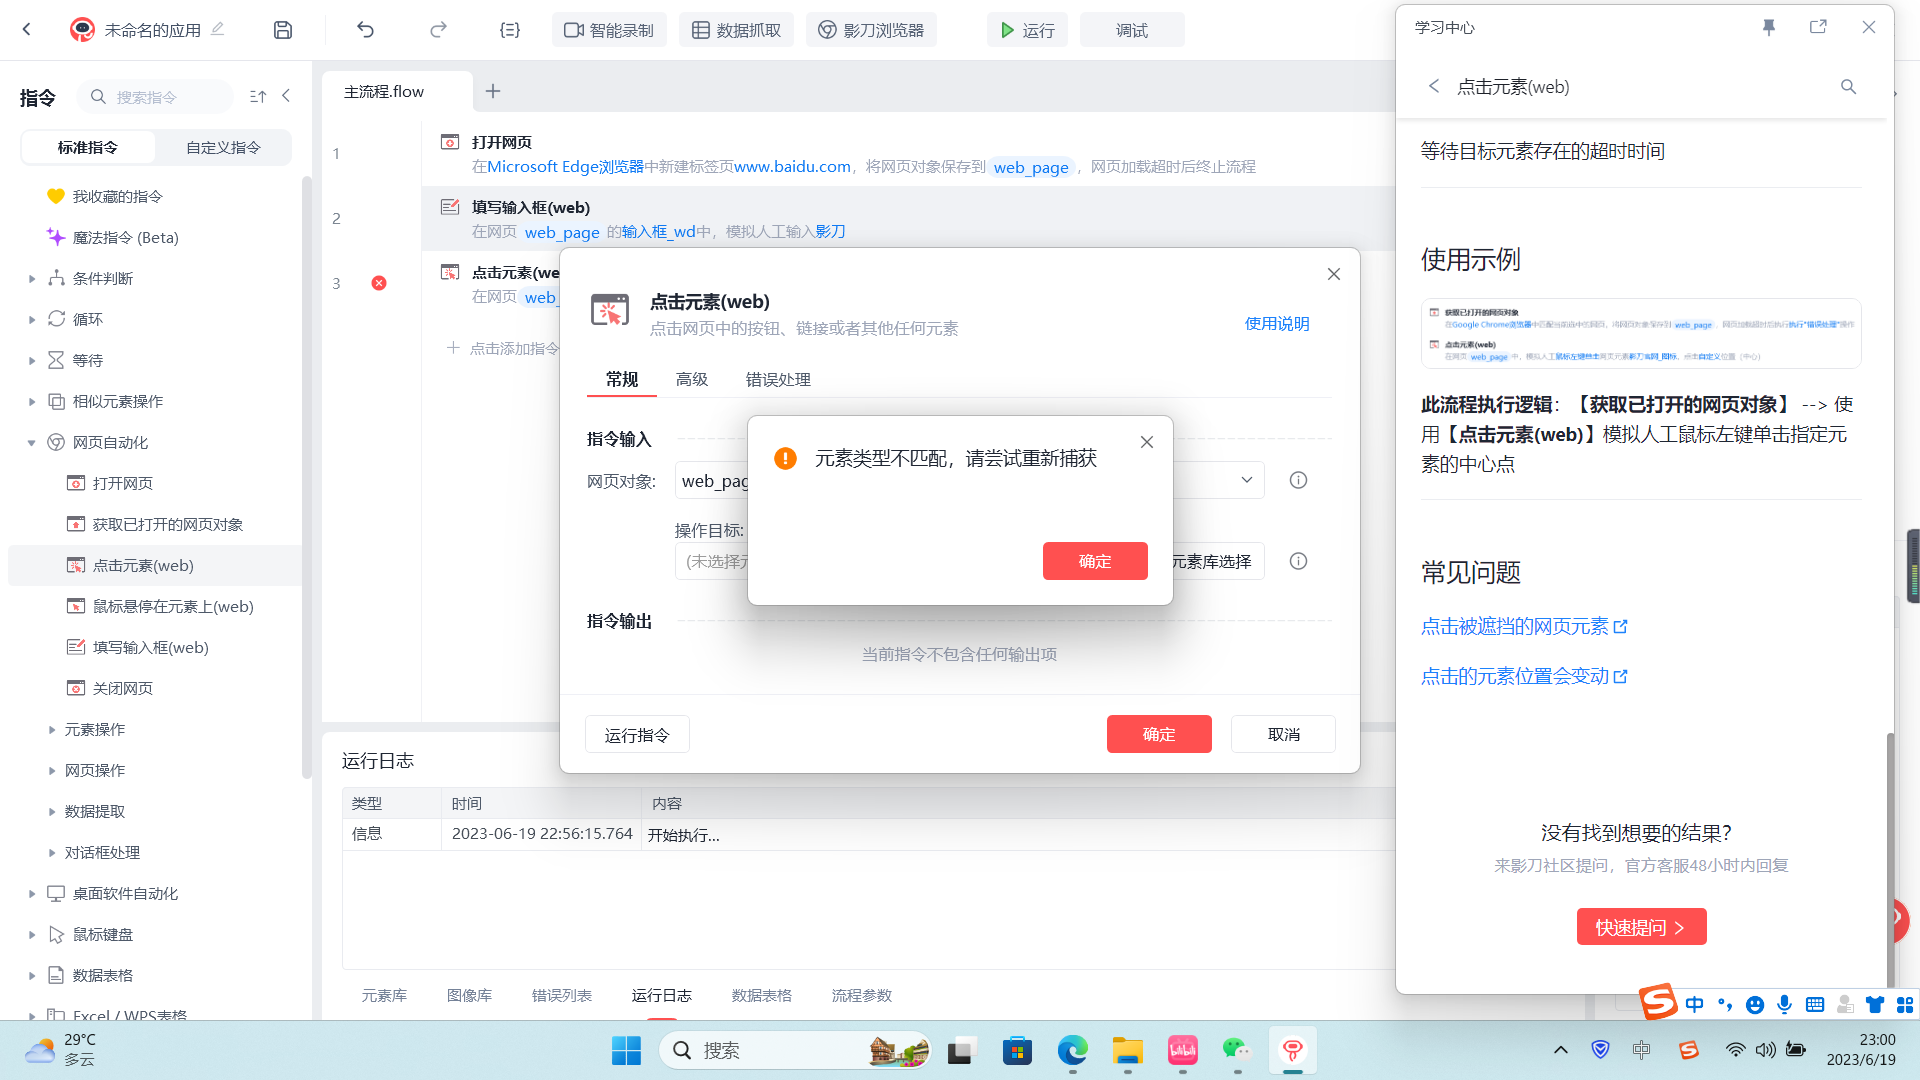
Task: Pin the learning center panel
Action: 1768,27
